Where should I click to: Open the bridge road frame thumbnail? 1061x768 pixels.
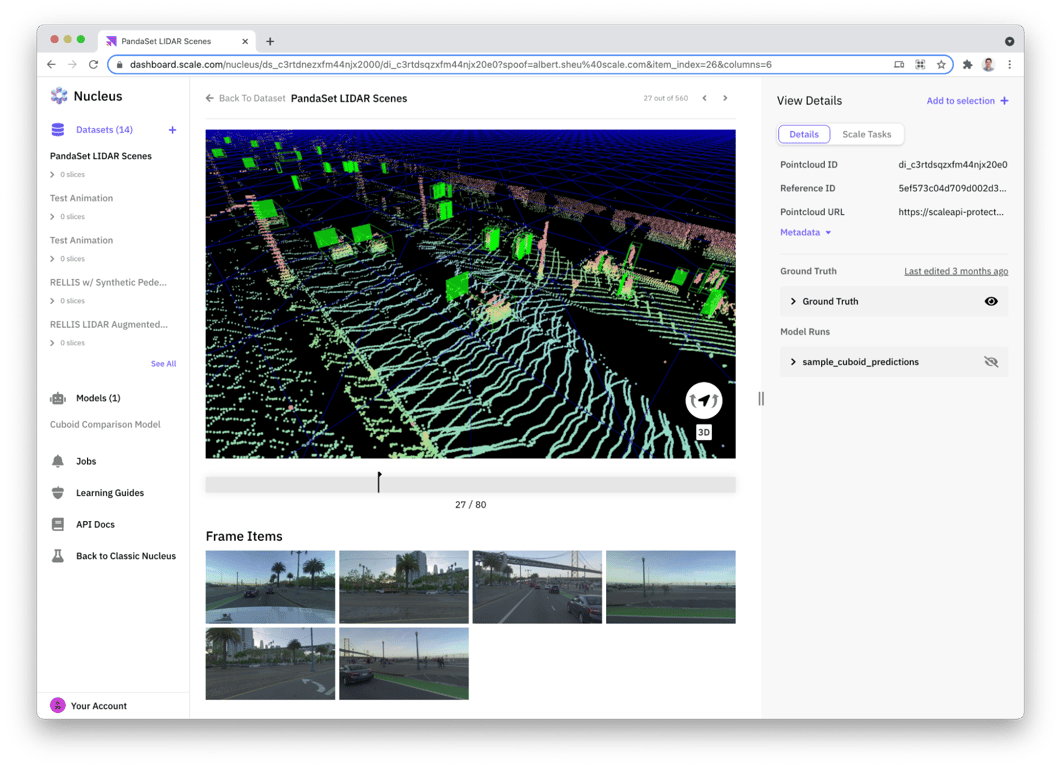(537, 587)
